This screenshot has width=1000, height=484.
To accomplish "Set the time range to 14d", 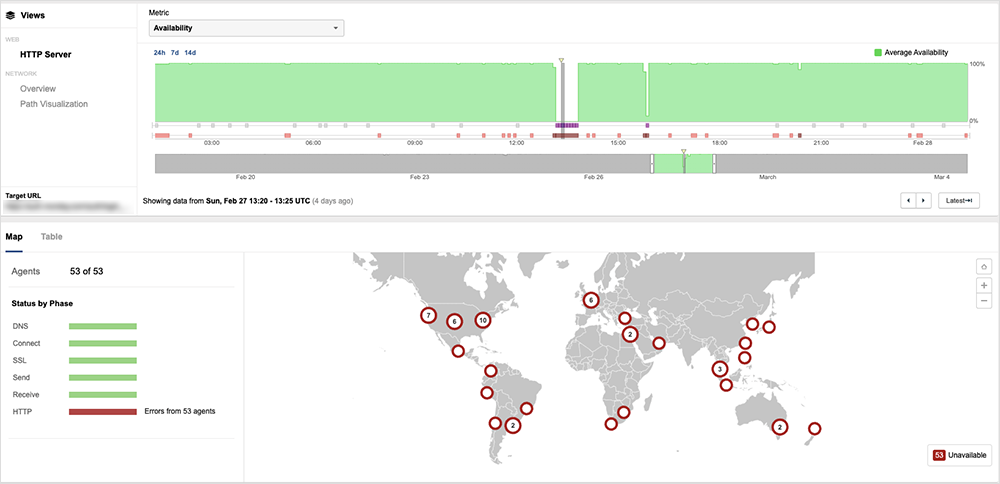I will (x=190, y=52).
